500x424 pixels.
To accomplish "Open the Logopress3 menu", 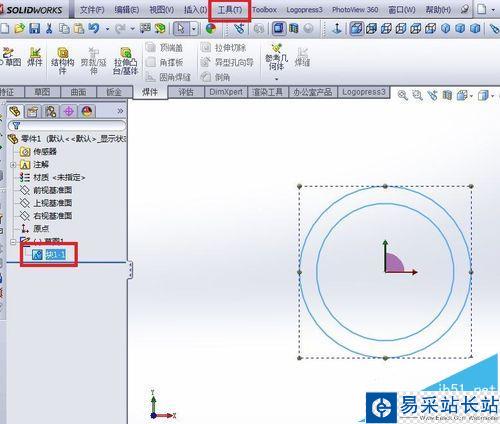I will [304, 10].
